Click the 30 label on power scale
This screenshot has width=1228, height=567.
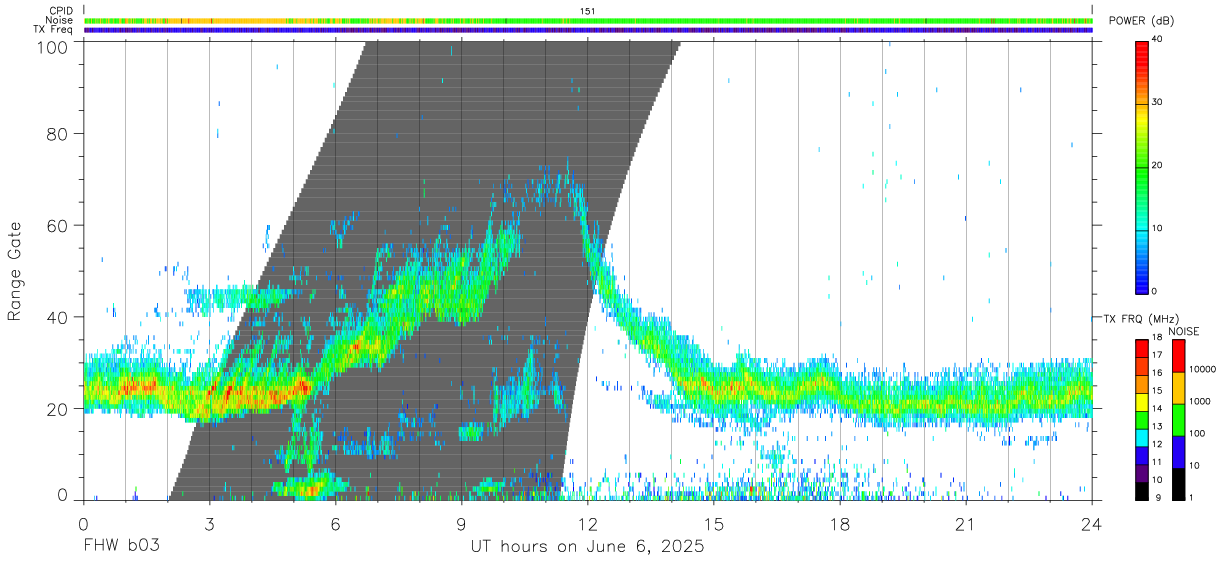click(x=1156, y=102)
